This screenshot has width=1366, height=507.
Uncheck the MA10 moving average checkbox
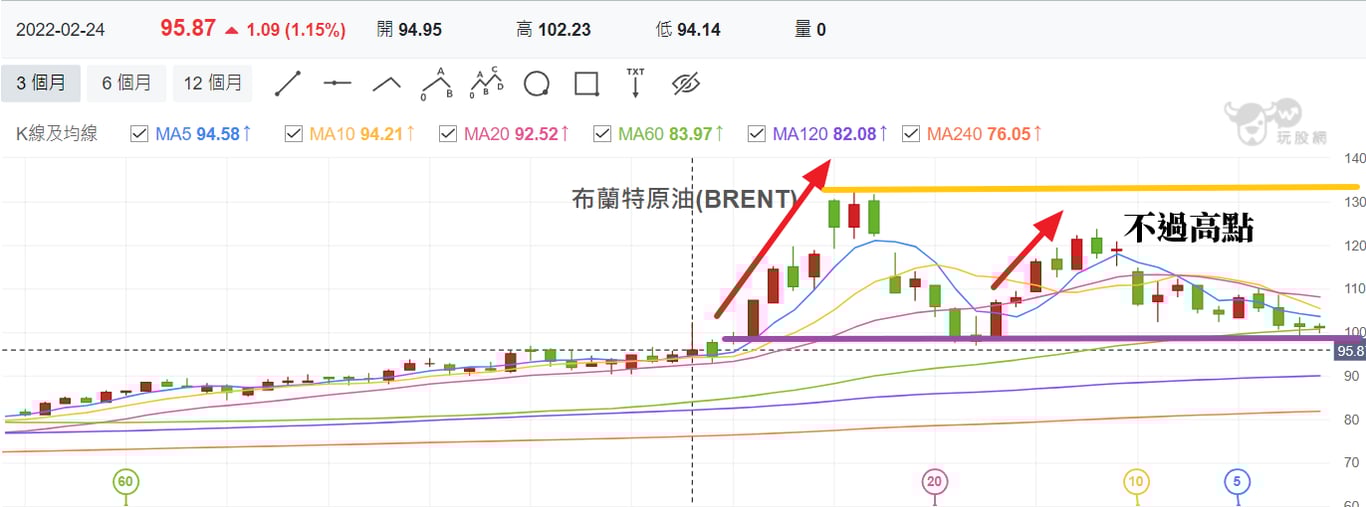click(294, 133)
